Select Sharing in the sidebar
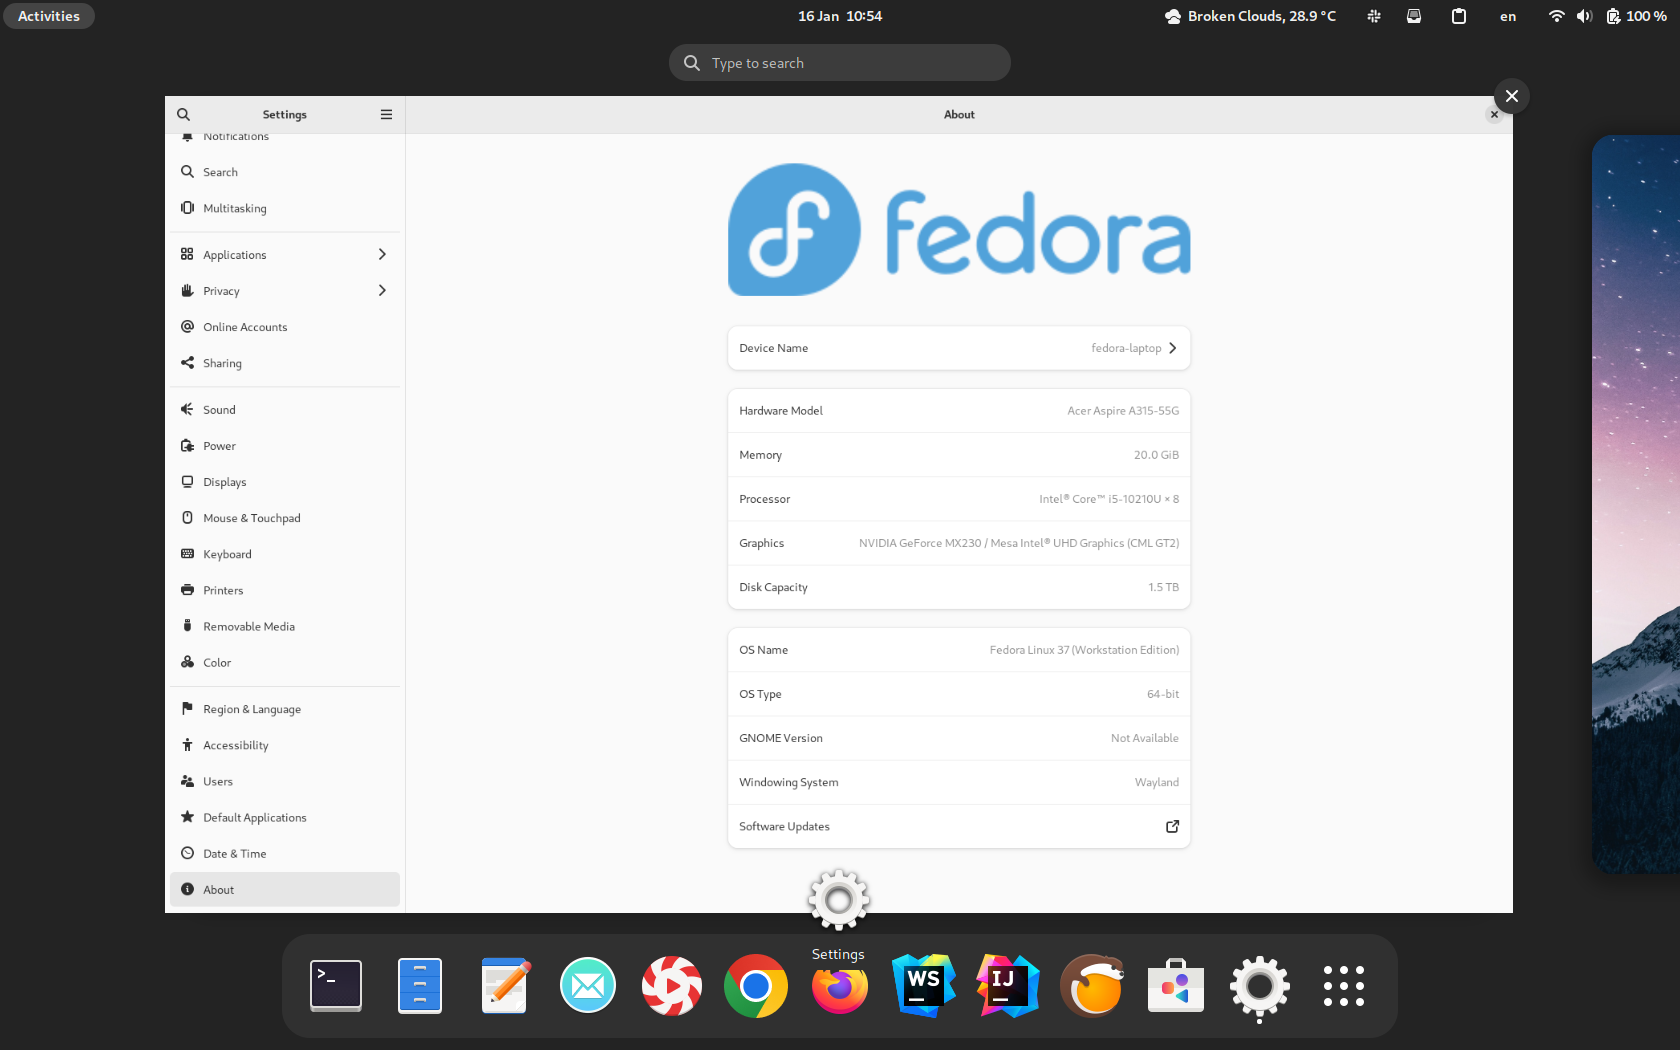 [285, 364]
